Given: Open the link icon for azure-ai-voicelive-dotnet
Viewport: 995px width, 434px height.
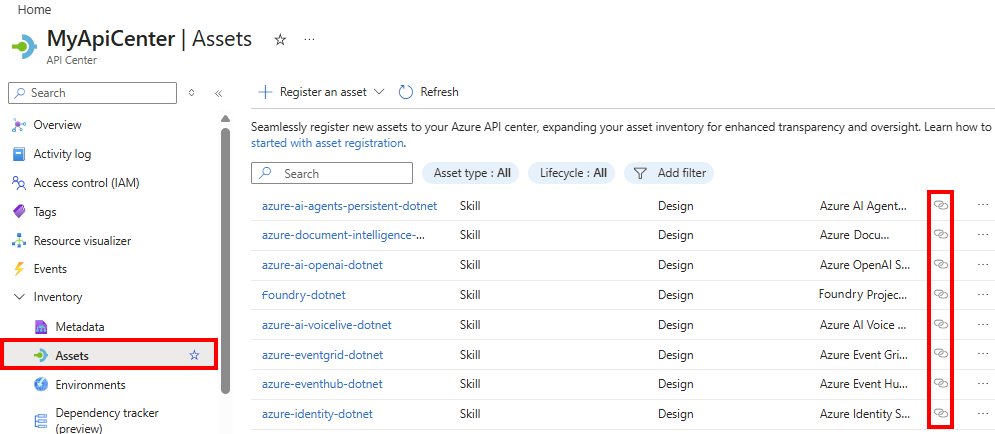Looking at the screenshot, I should (940, 324).
